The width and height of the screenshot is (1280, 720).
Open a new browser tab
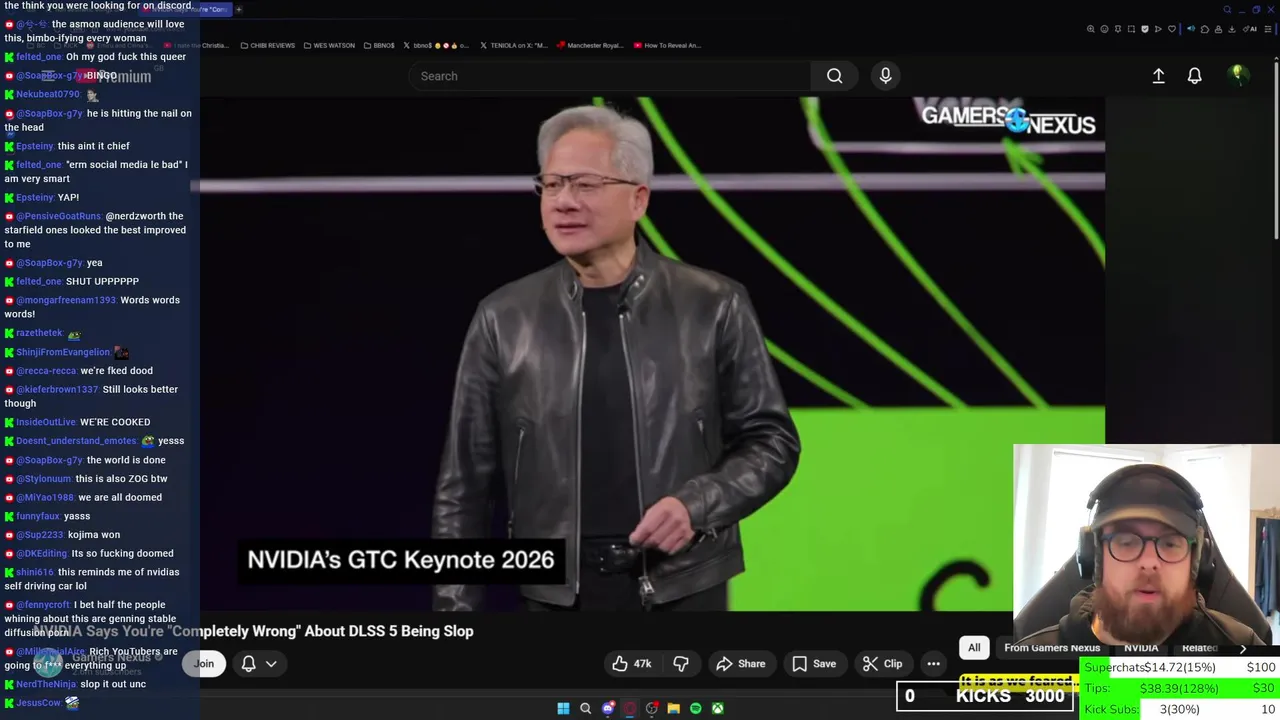[239, 9]
